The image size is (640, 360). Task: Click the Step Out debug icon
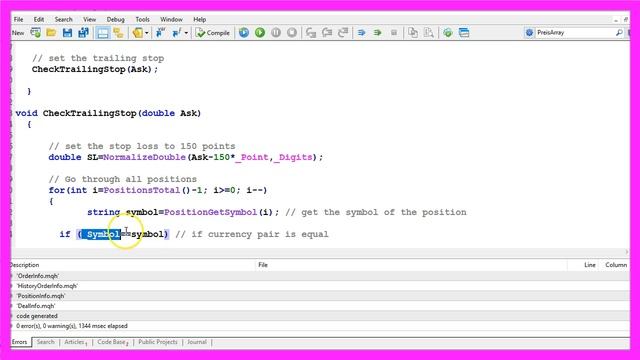coord(343,33)
